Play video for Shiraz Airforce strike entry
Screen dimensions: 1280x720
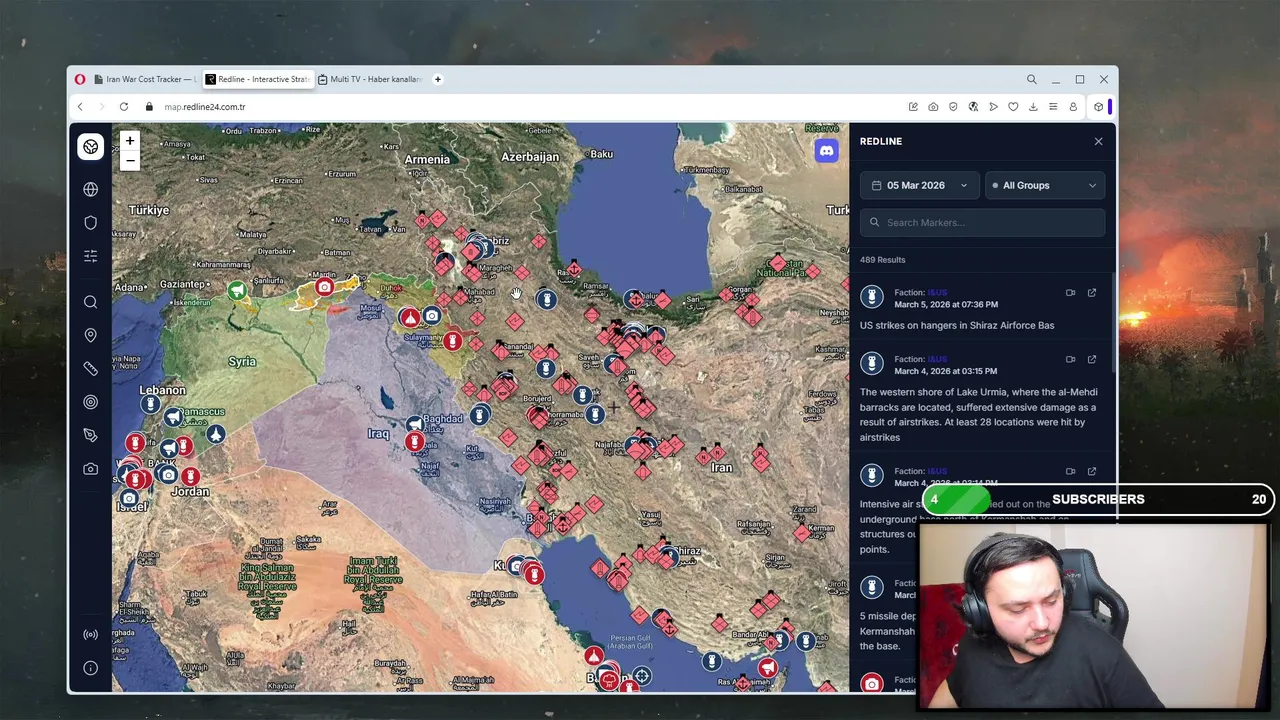1070,293
